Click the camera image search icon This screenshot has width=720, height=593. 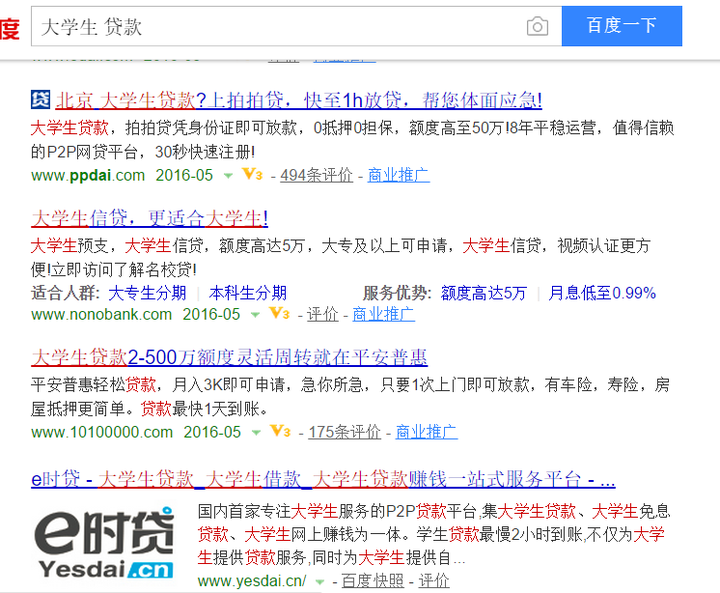(x=537, y=26)
